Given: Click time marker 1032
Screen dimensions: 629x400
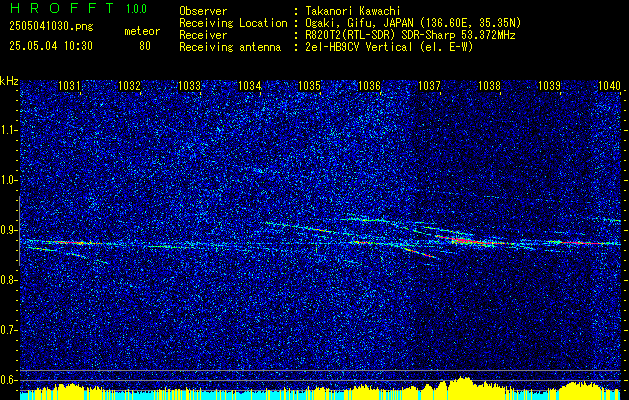Looking at the screenshot, I should pos(130,85).
